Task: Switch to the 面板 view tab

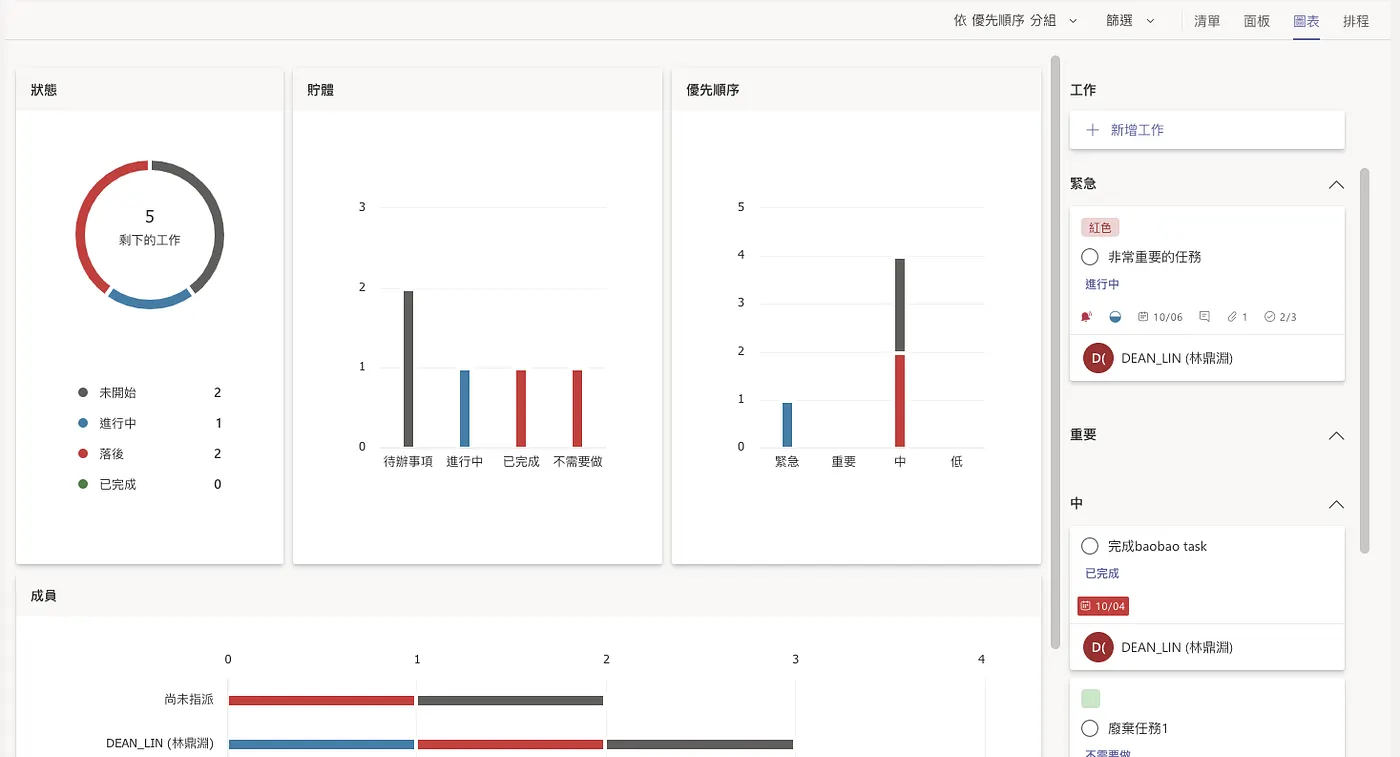Action: 1257,21
